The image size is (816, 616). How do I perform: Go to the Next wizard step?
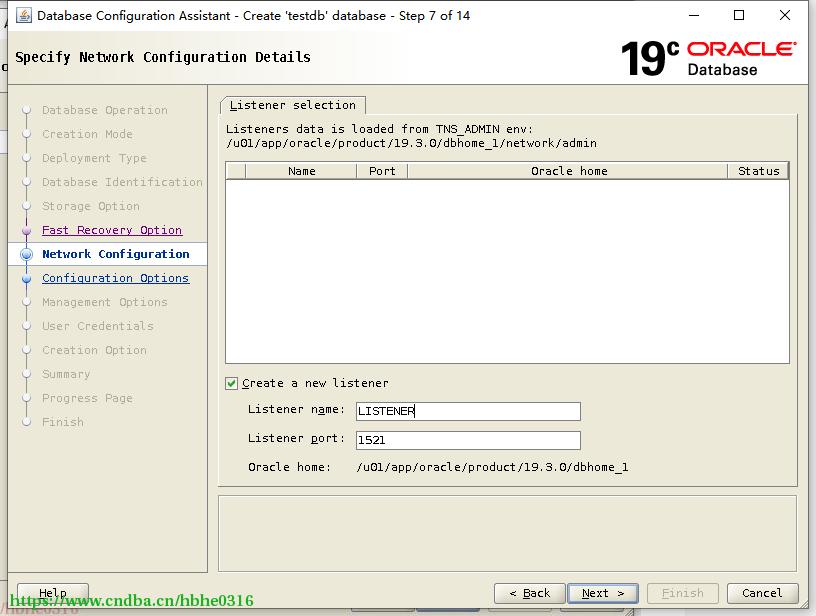603,593
